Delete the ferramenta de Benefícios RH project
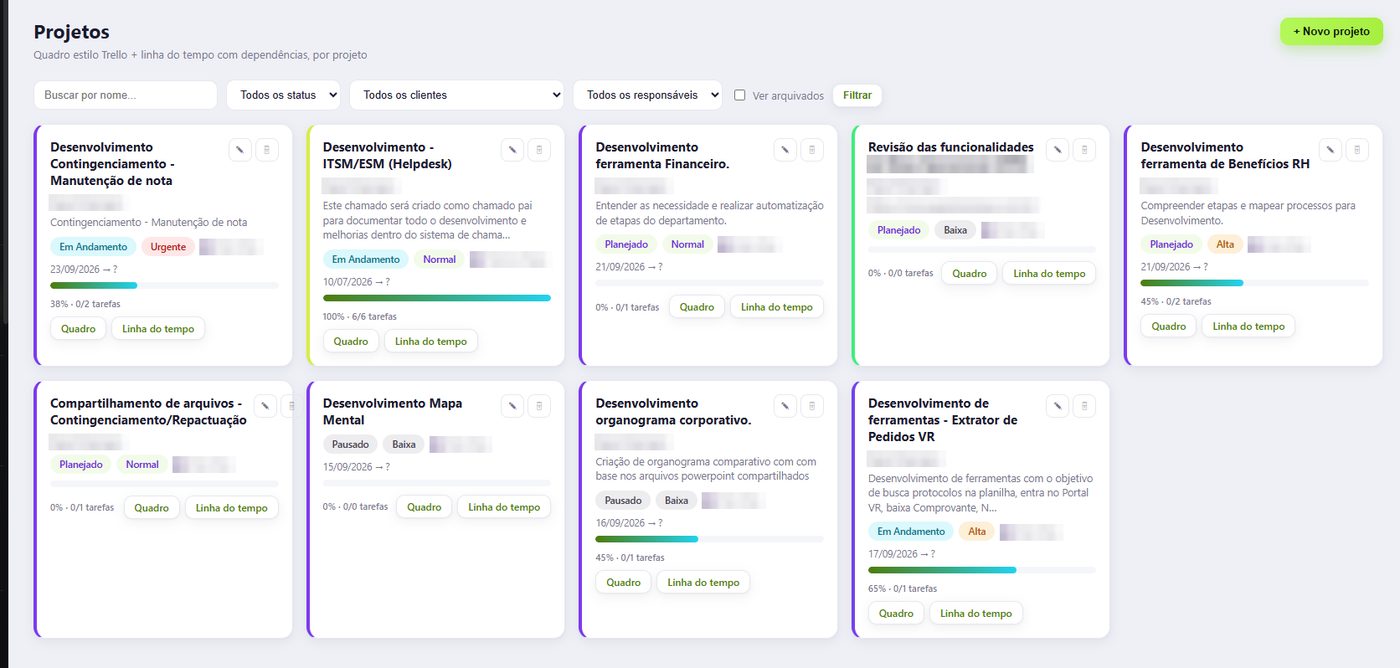1400x668 pixels. [x=1357, y=150]
